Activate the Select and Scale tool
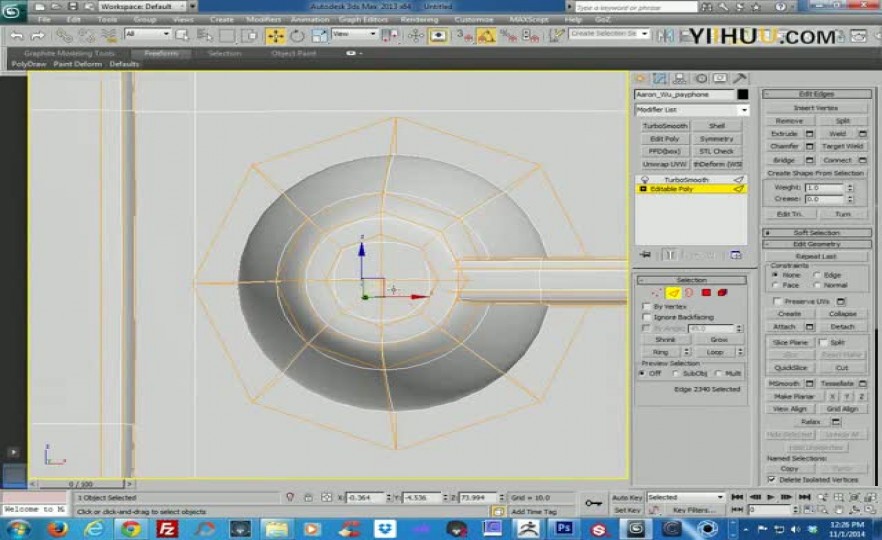The width and height of the screenshot is (882, 540). pyautogui.click(x=319, y=36)
